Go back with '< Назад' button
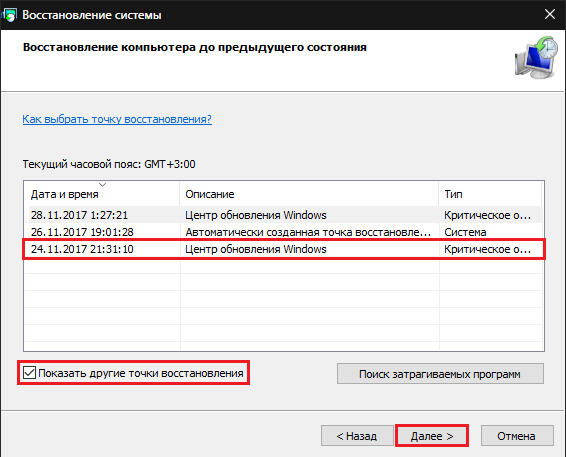 [x=357, y=436]
